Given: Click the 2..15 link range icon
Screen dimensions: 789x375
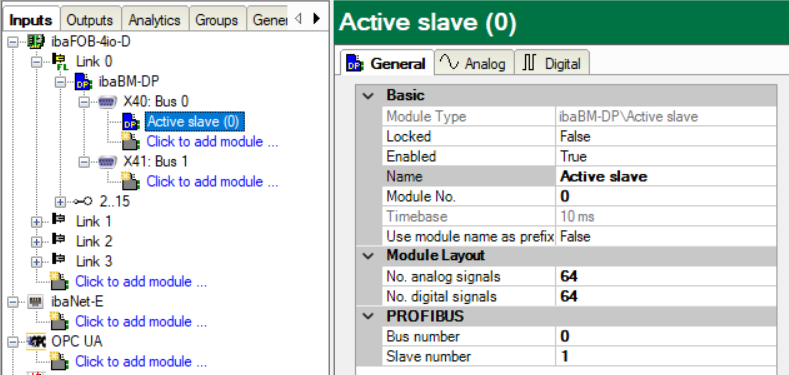Looking at the screenshot, I should click(83, 201).
